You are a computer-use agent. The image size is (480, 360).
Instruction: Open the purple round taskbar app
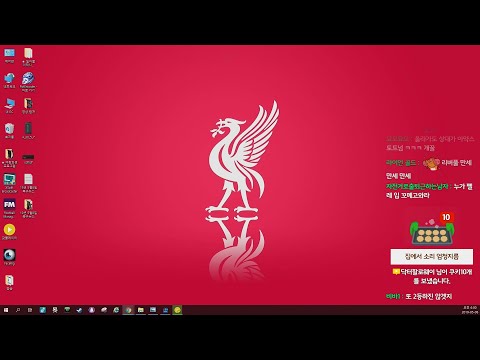(x=91, y=310)
